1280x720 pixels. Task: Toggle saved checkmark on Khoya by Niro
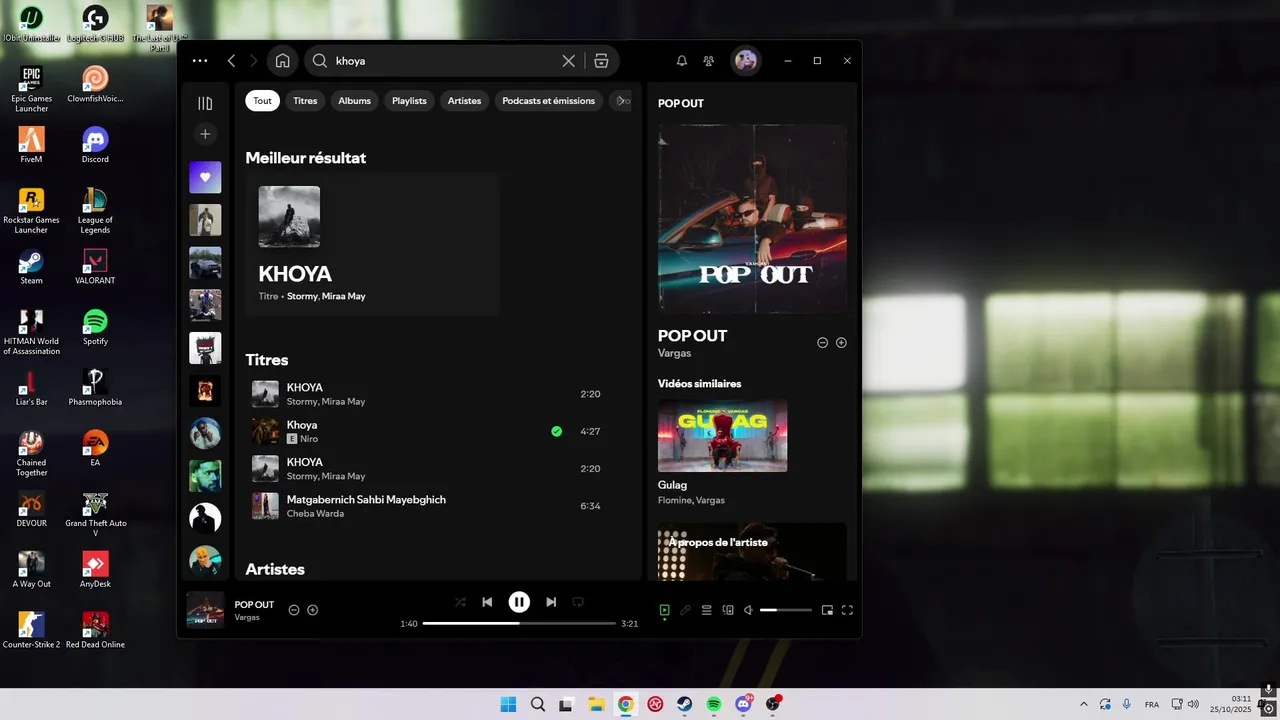557,432
